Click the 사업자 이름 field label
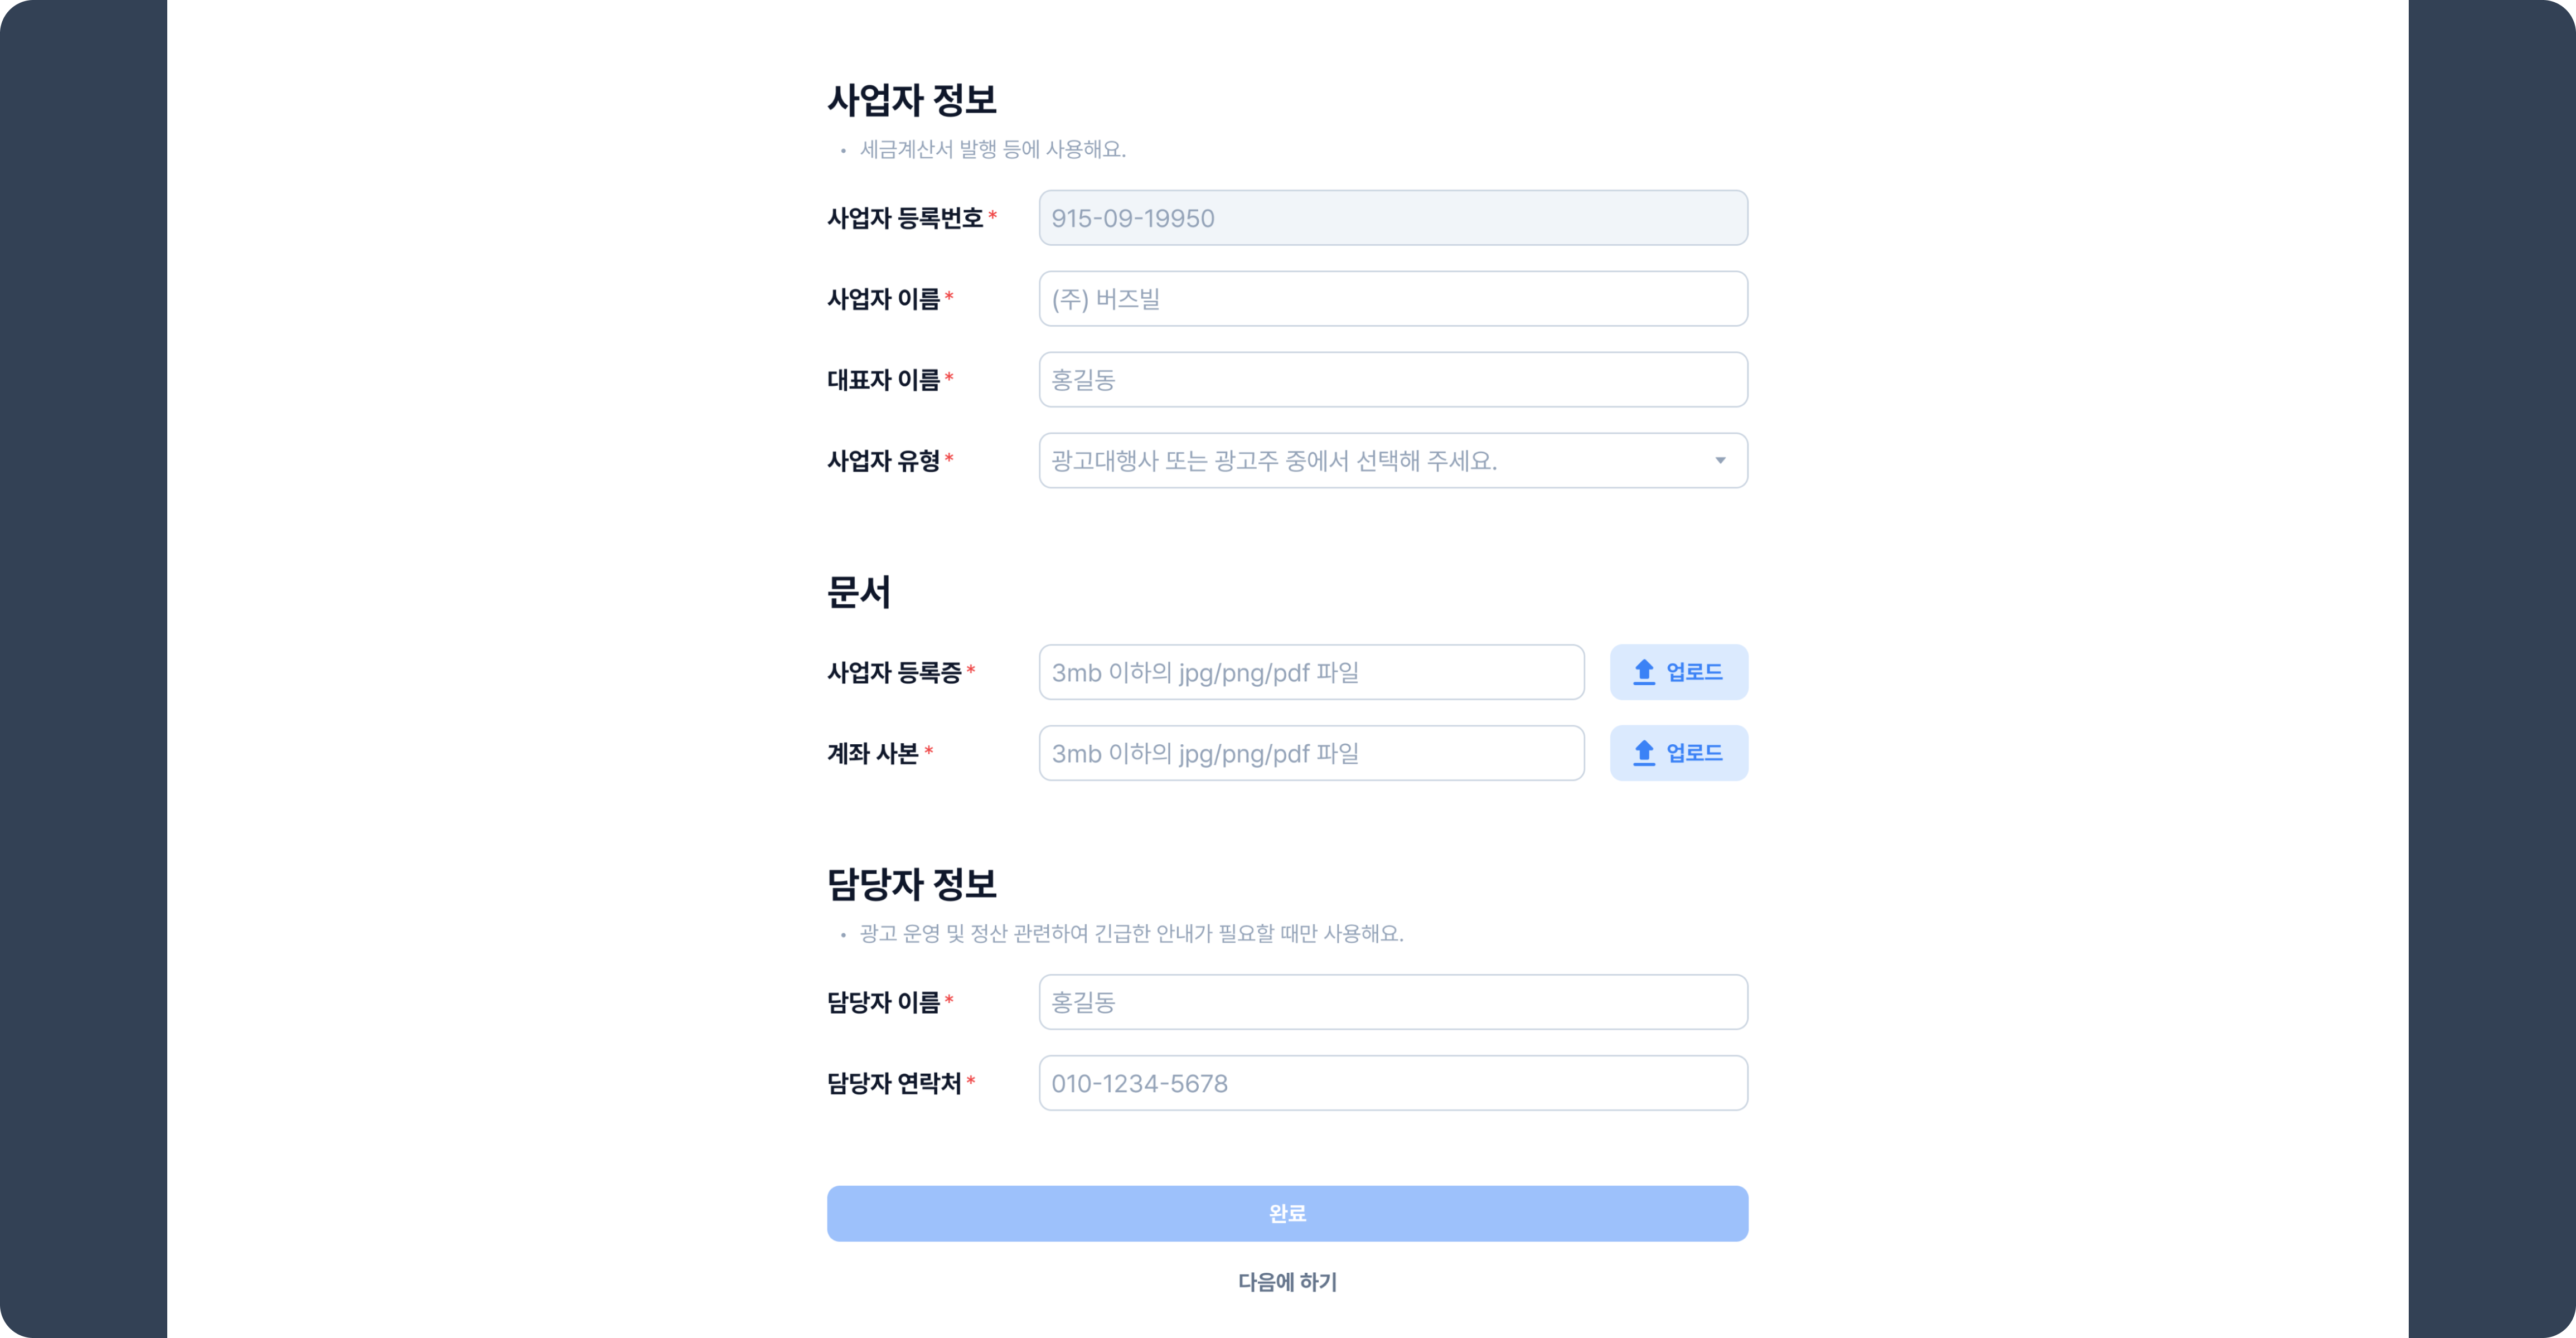This screenshot has width=2576, height=1338. (x=883, y=299)
